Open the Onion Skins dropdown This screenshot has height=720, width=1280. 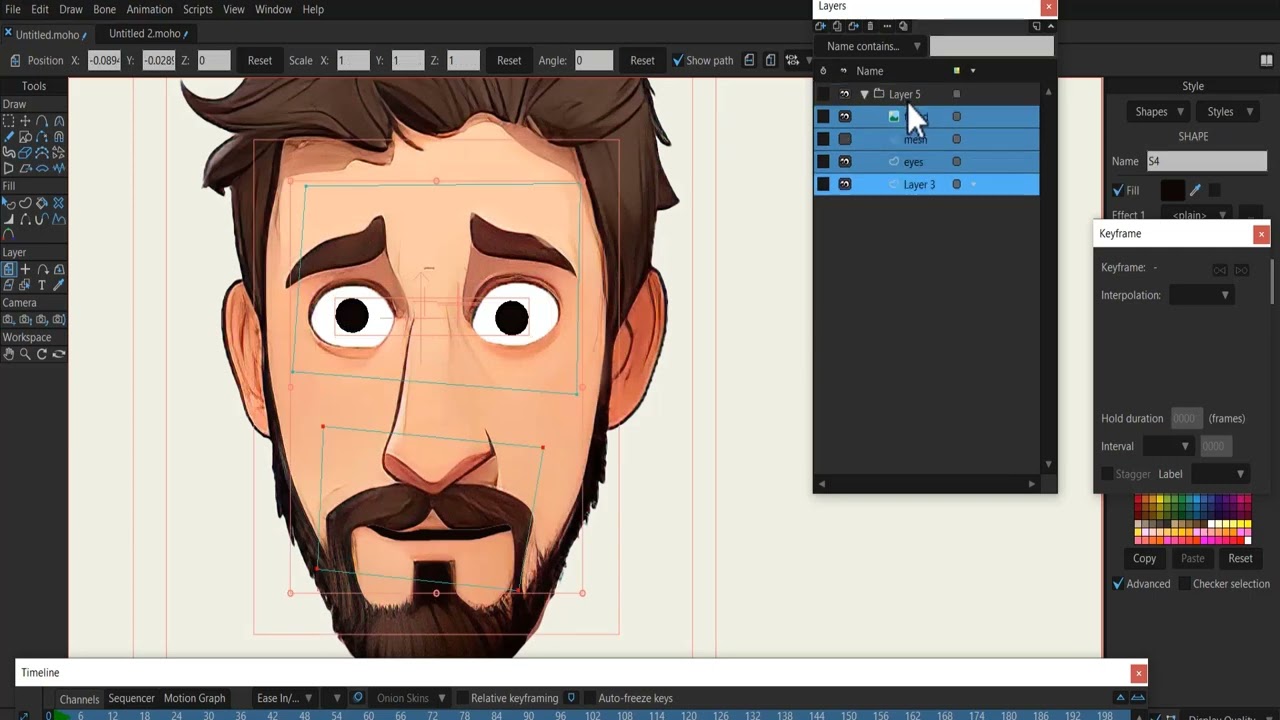pos(411,698)
